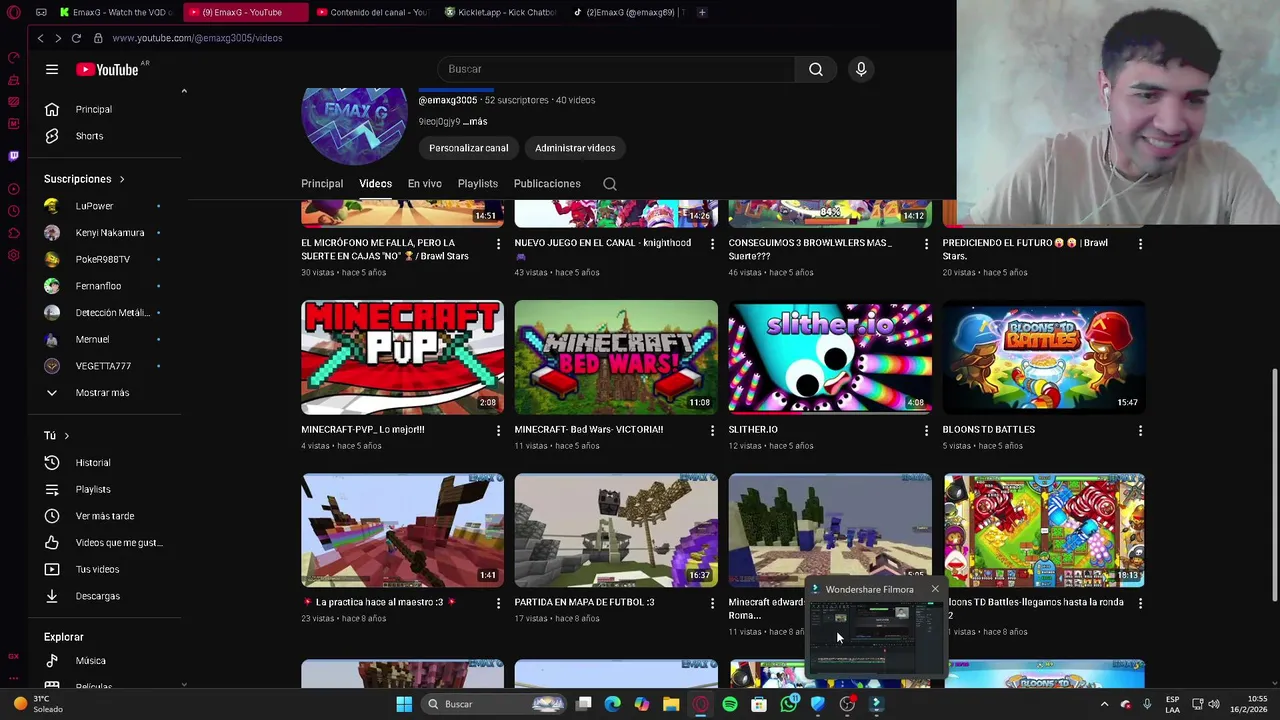Viewport: 1280px width, 720px height.
Task: Click the page vertical scrollbar
Action: tap(1274, 484)
